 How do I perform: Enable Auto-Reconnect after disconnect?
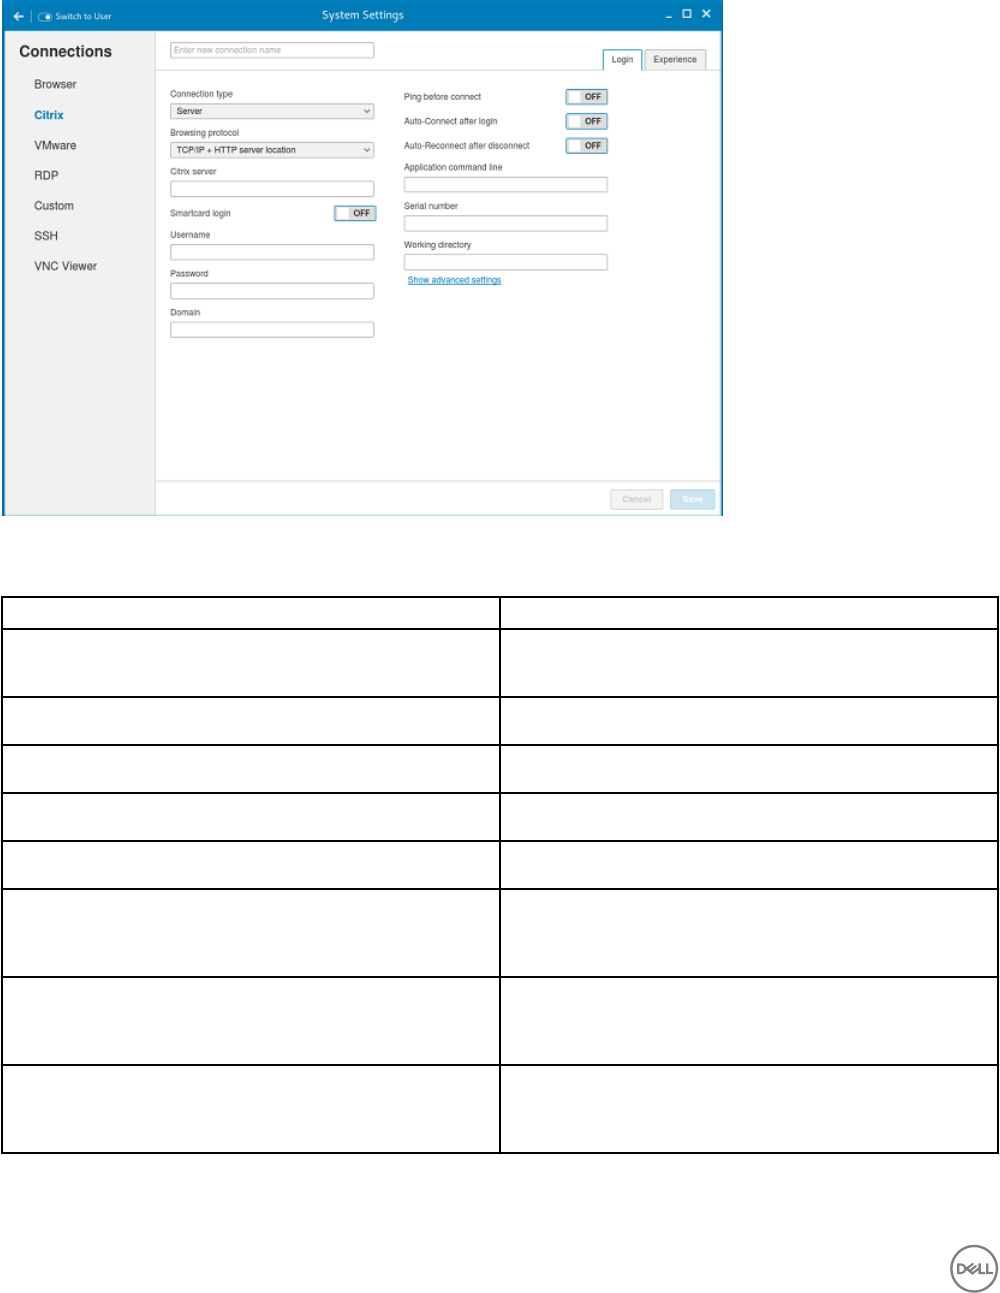point(586,145)
